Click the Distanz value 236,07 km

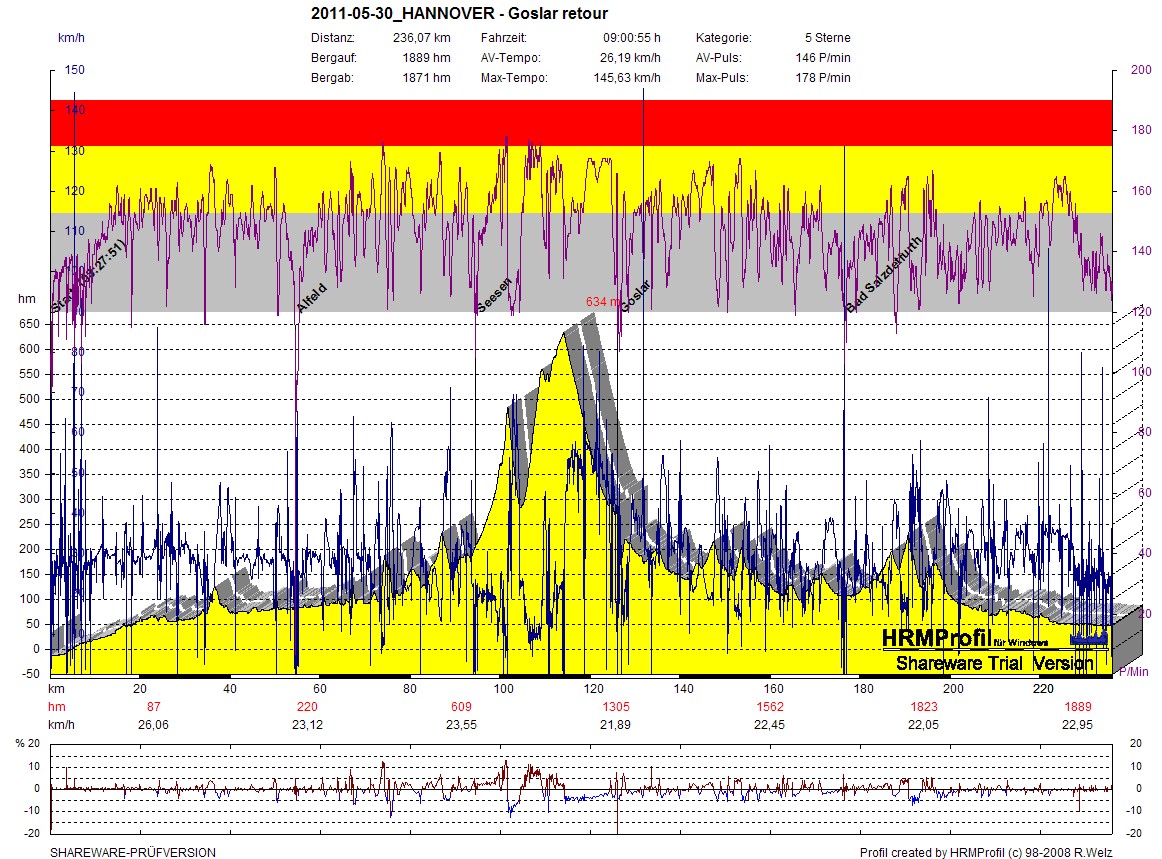point(421,38)
